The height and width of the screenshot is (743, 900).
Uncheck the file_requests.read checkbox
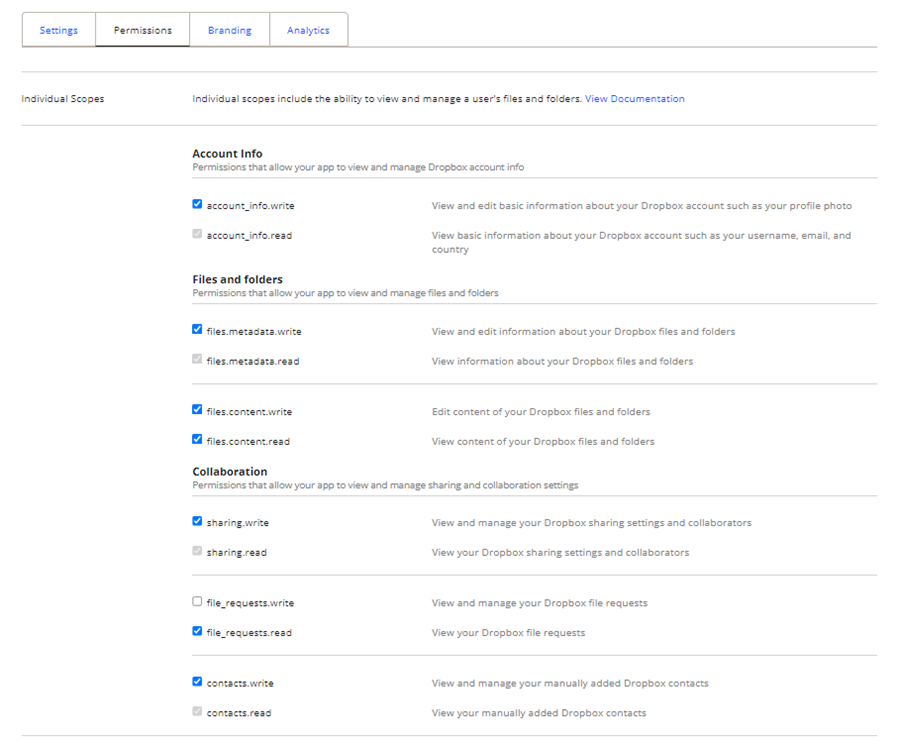[x=197, y=631]
